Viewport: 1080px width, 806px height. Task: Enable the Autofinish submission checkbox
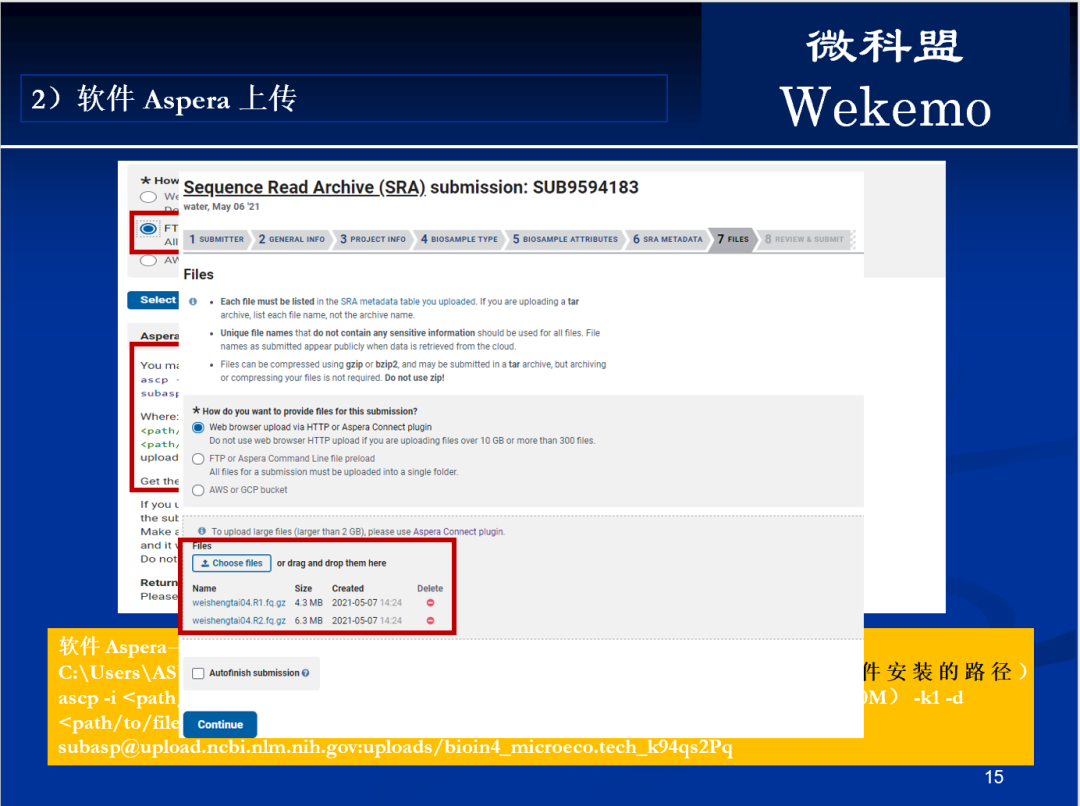[x=198, y=673]
